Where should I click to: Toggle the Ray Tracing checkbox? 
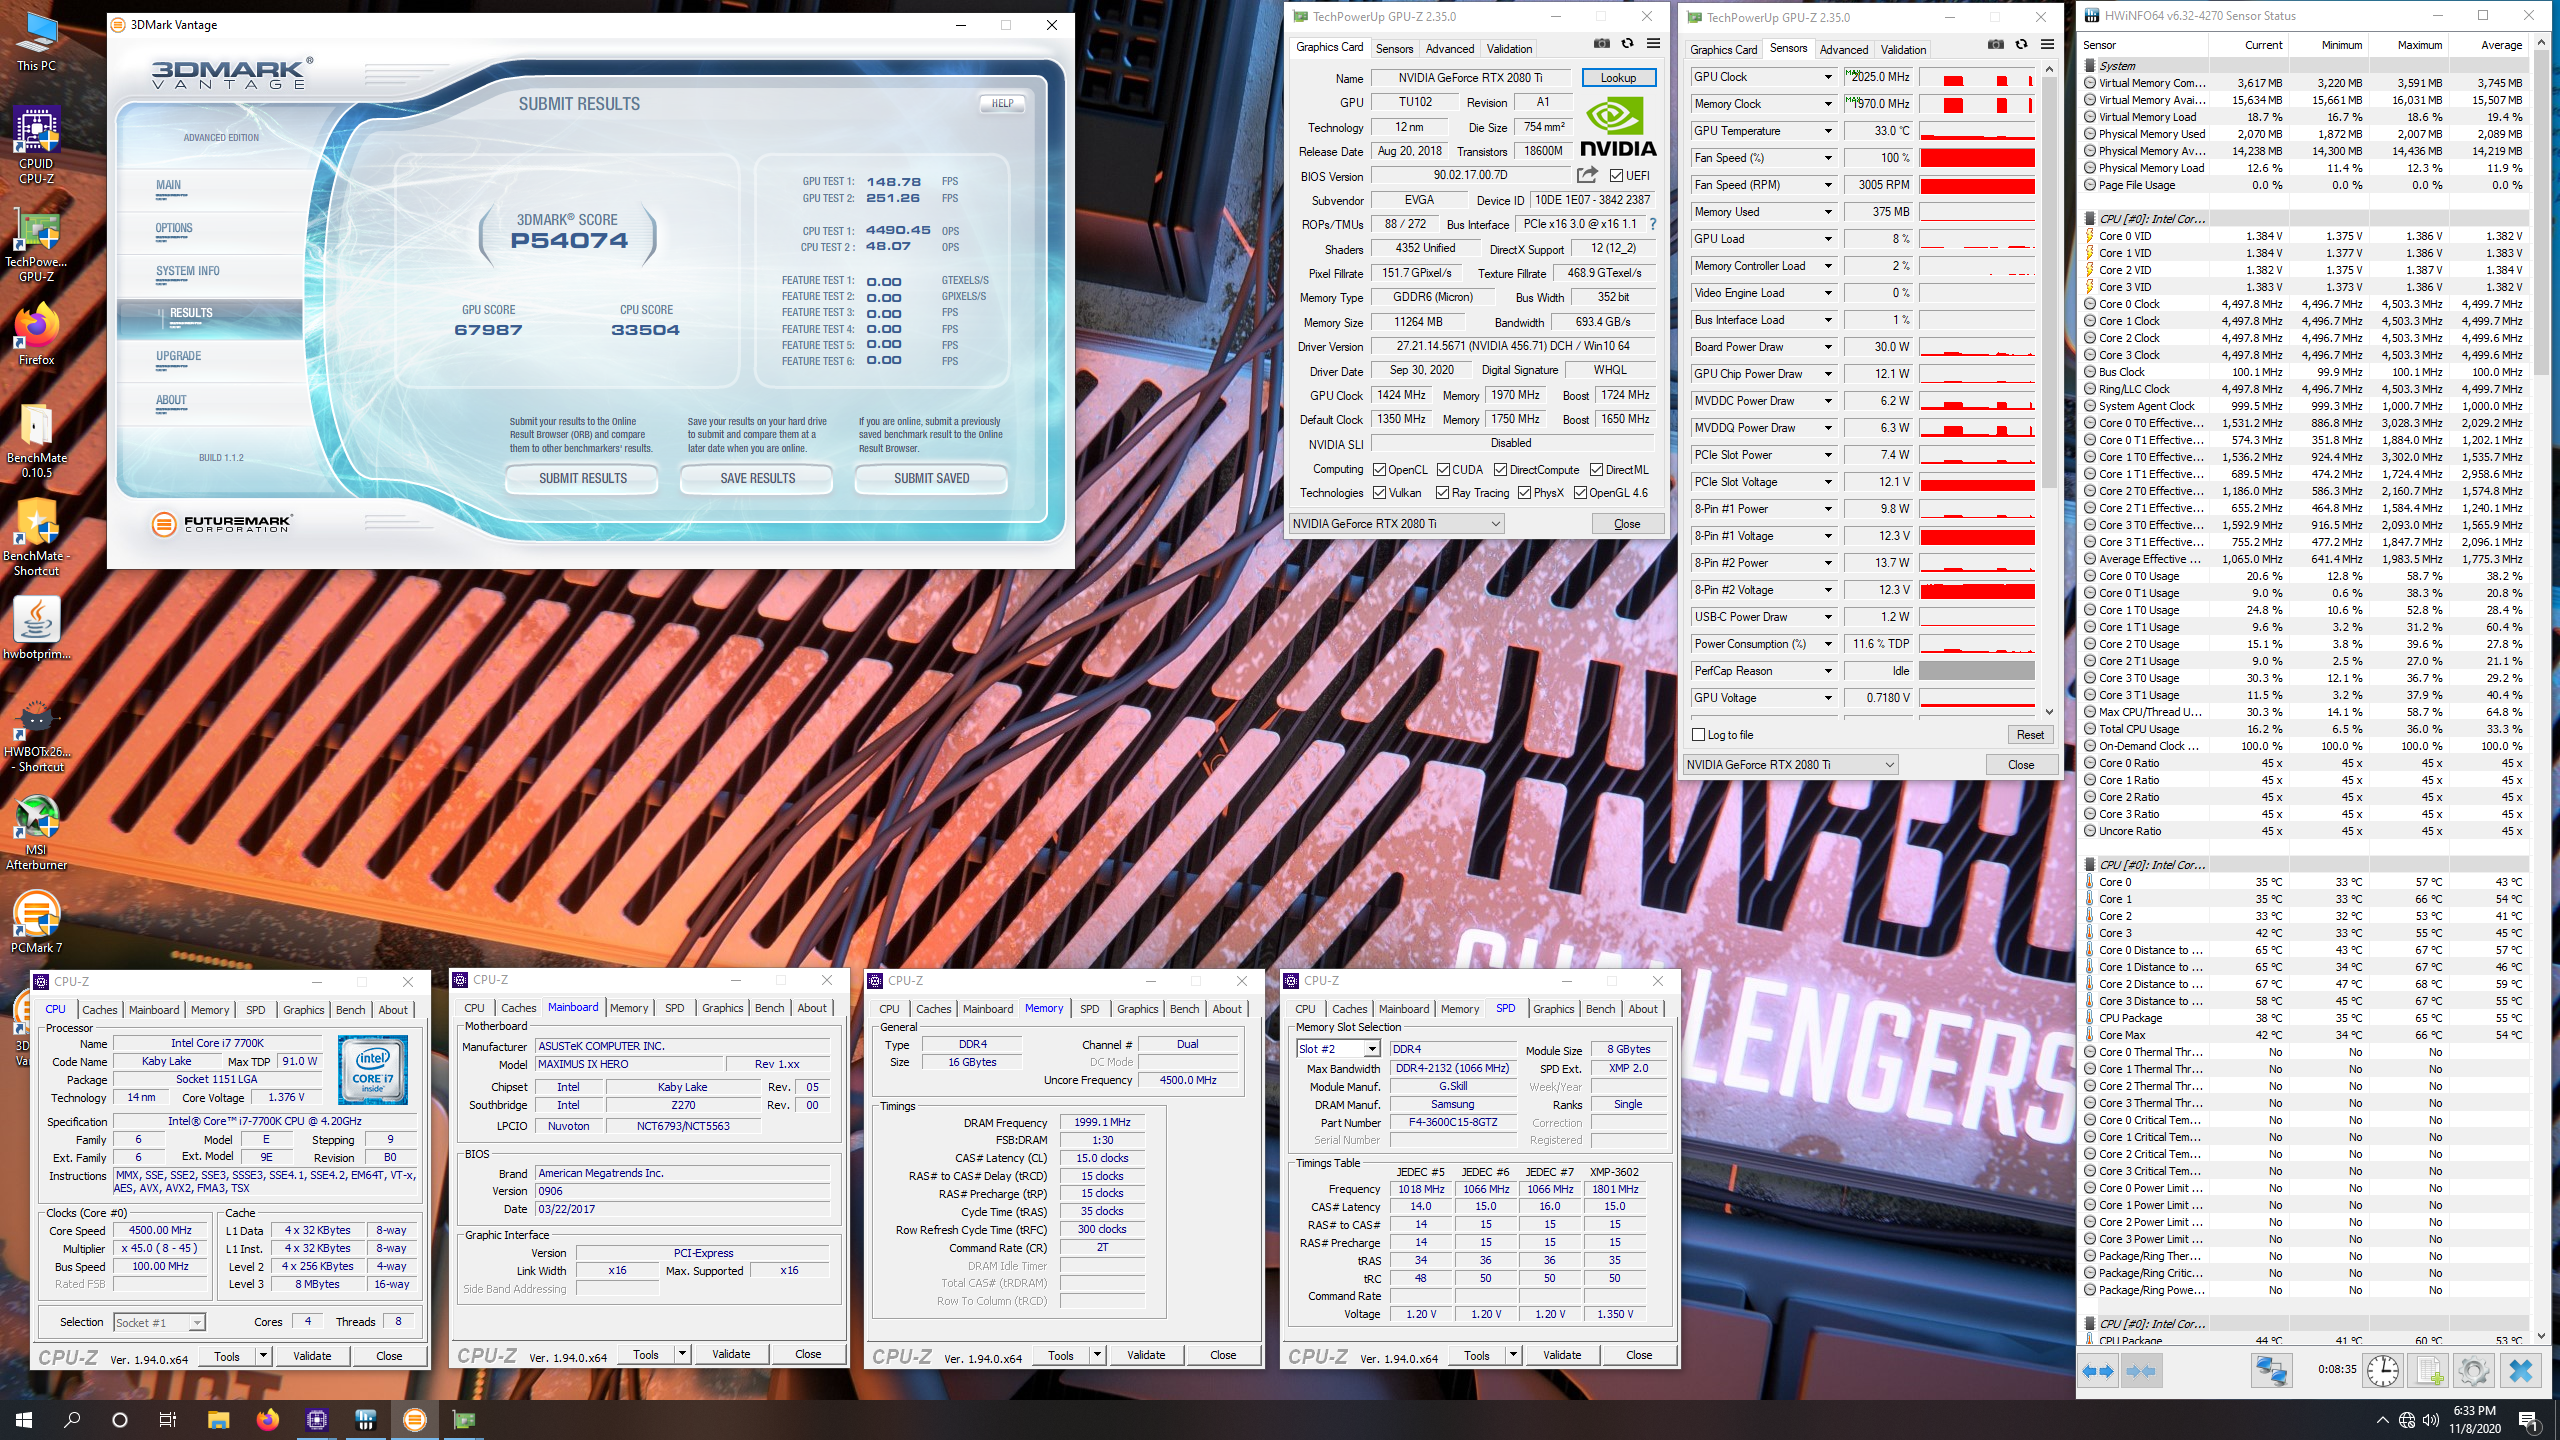[x=1442, y=493]
